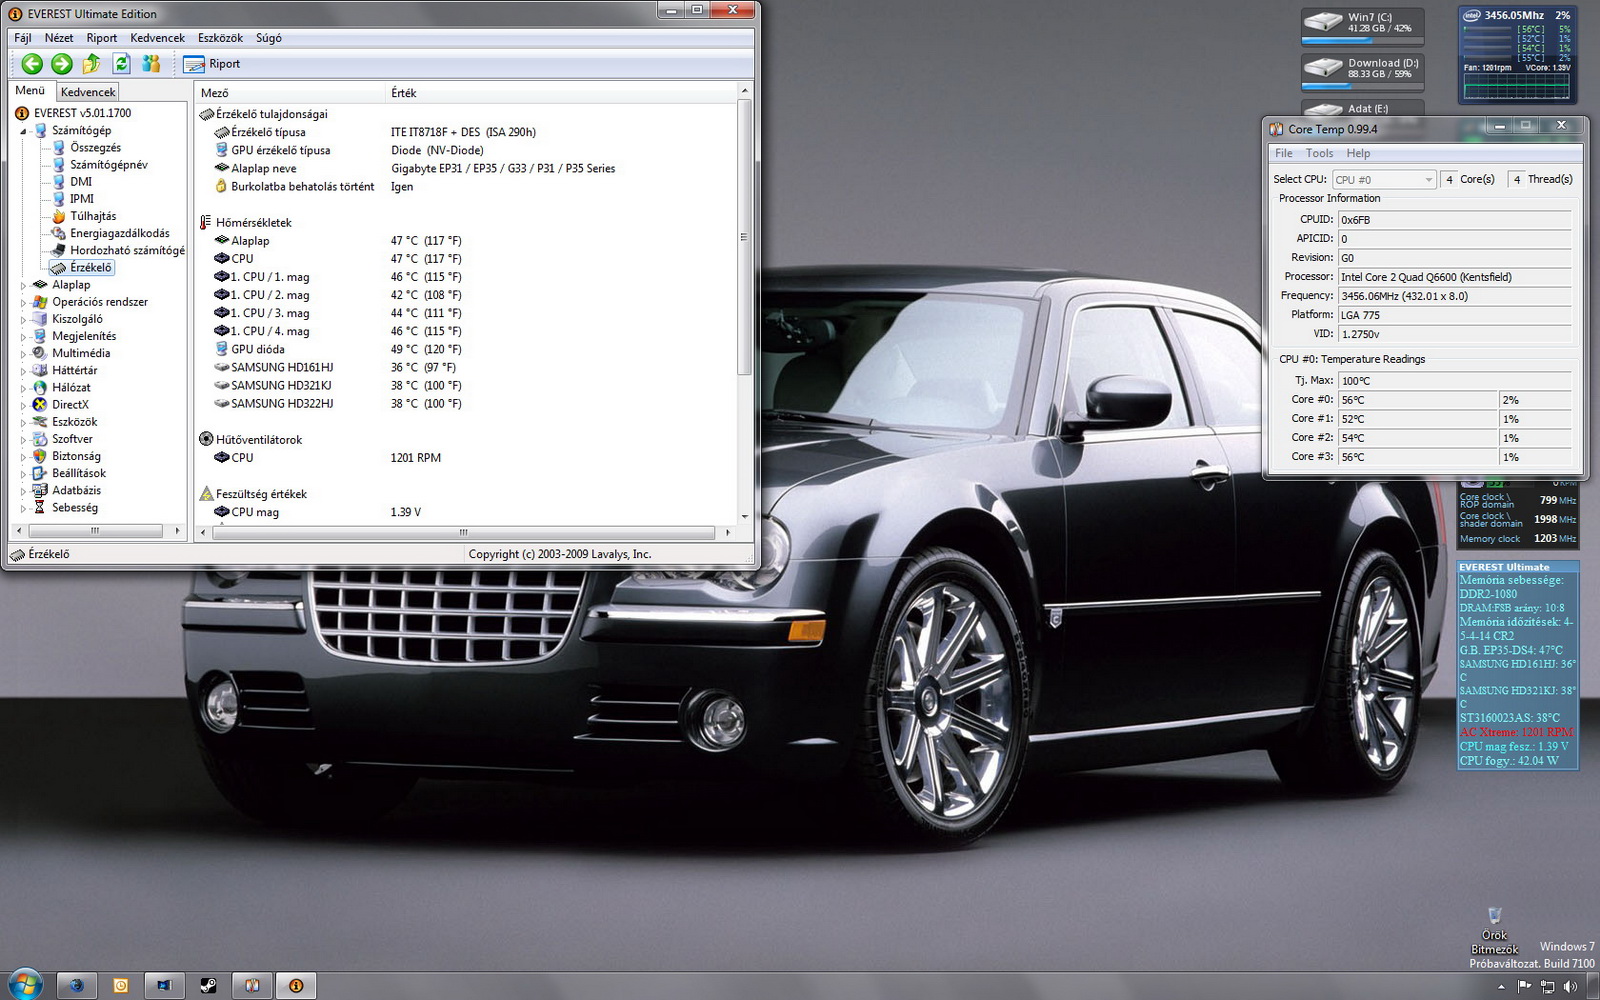Collapse the Számítógép tree node
The image size is (1600, 1000).
pos(23,131)
